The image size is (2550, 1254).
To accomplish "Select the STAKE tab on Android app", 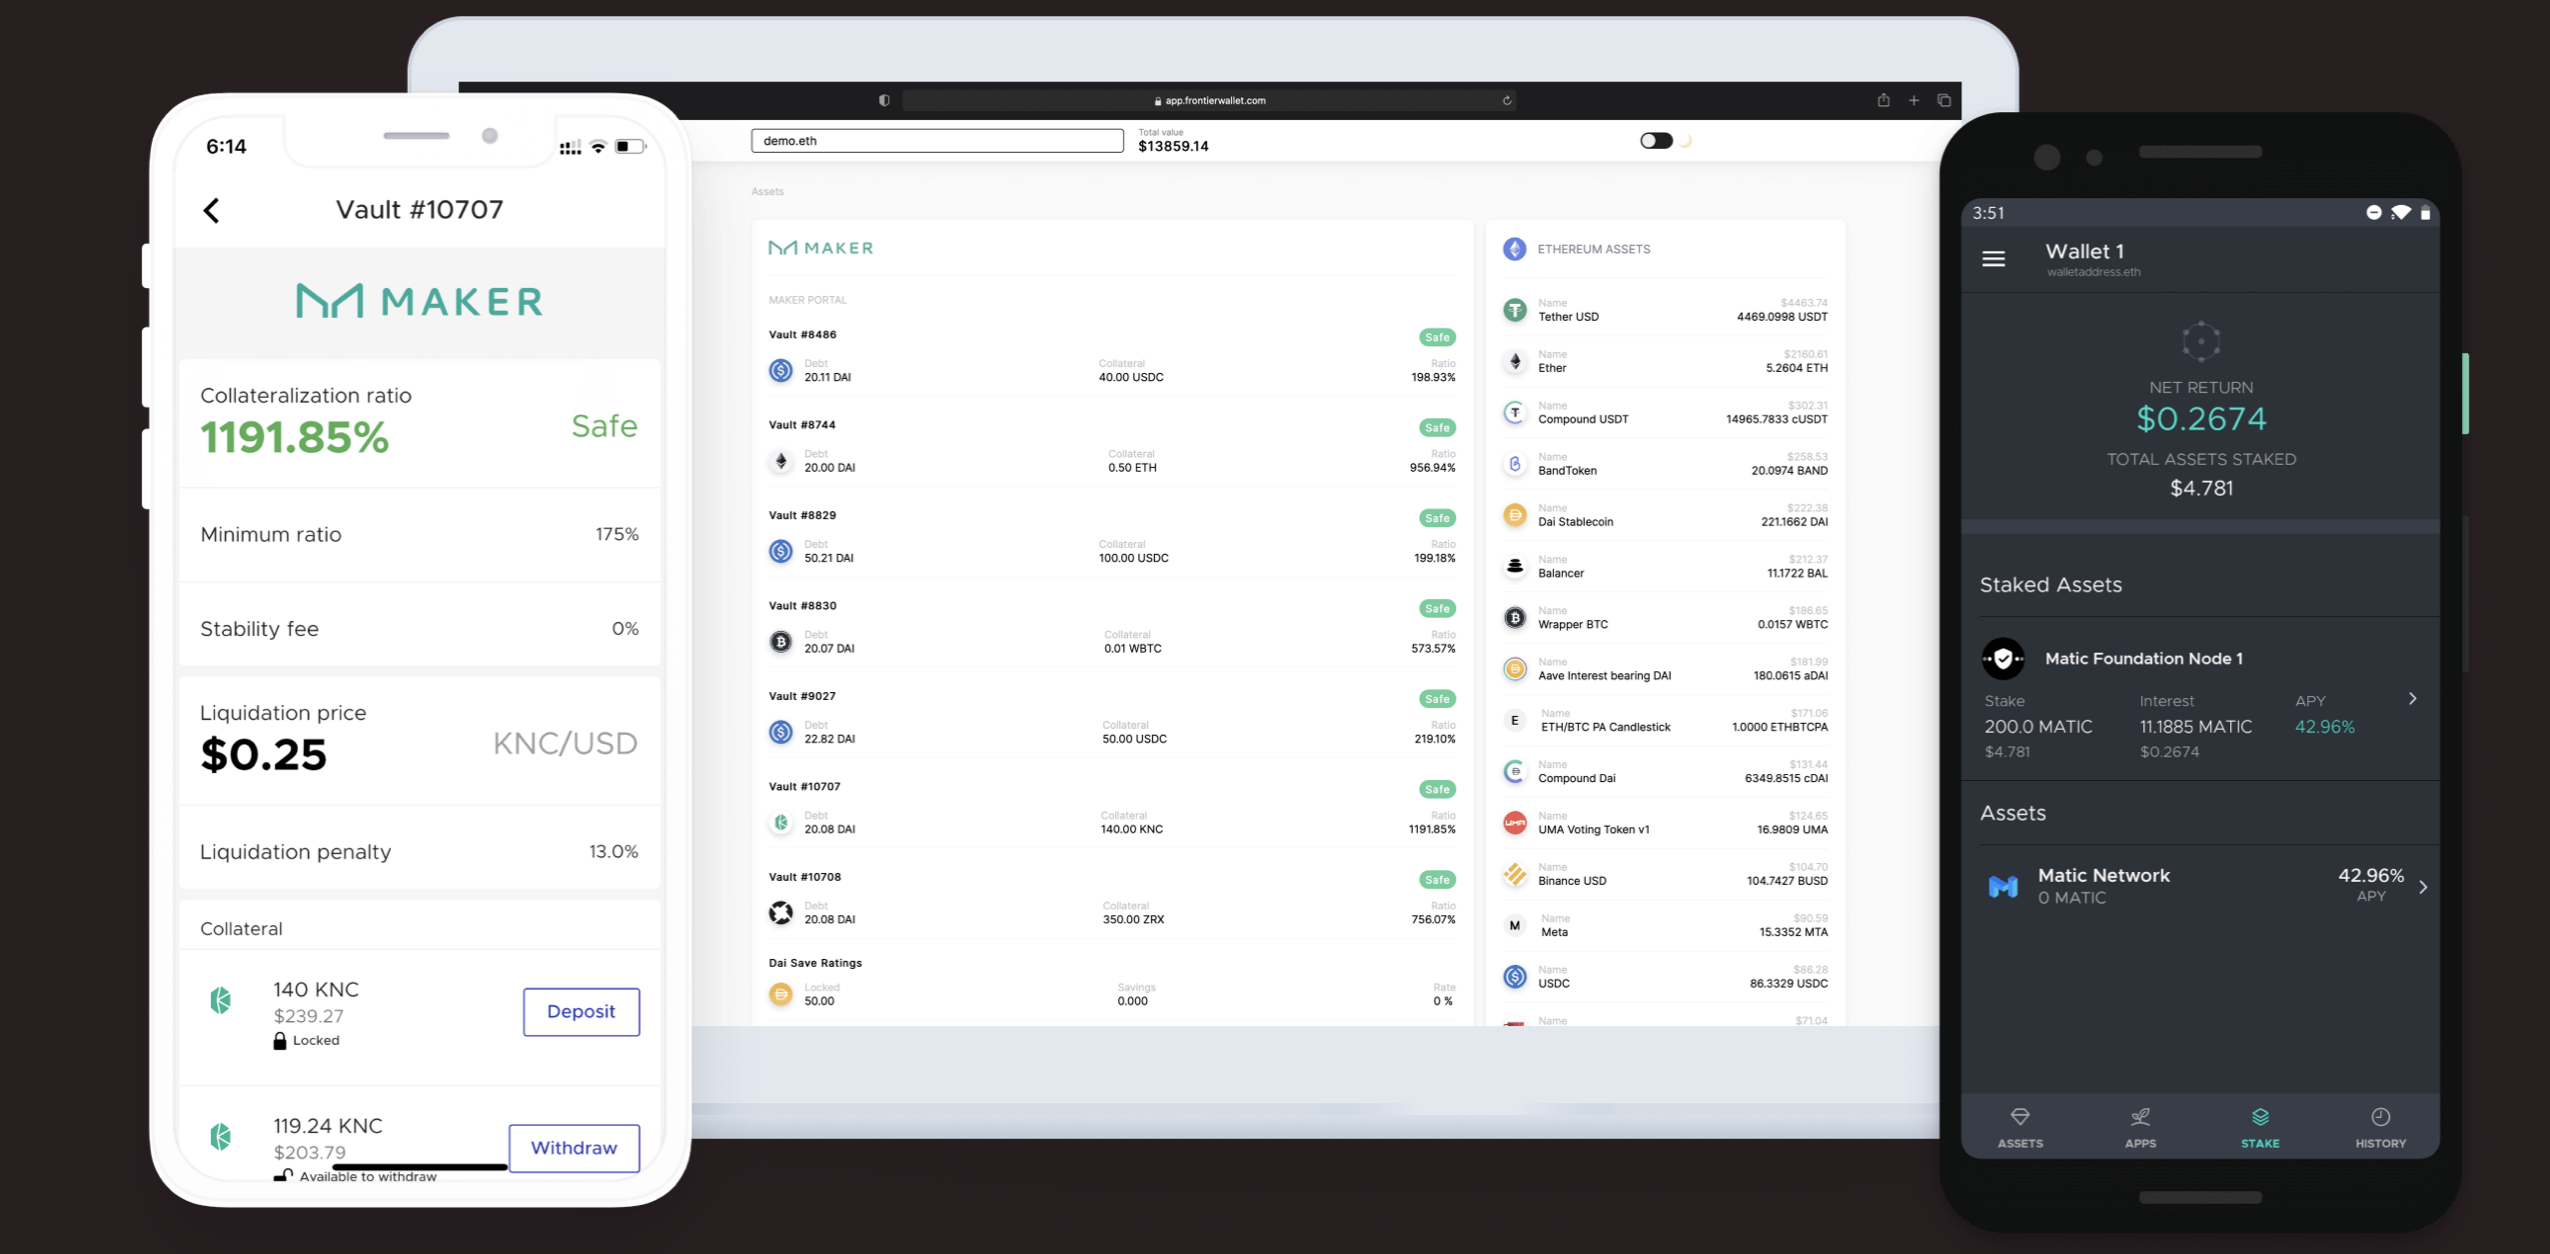I will pos(2260,1127).
